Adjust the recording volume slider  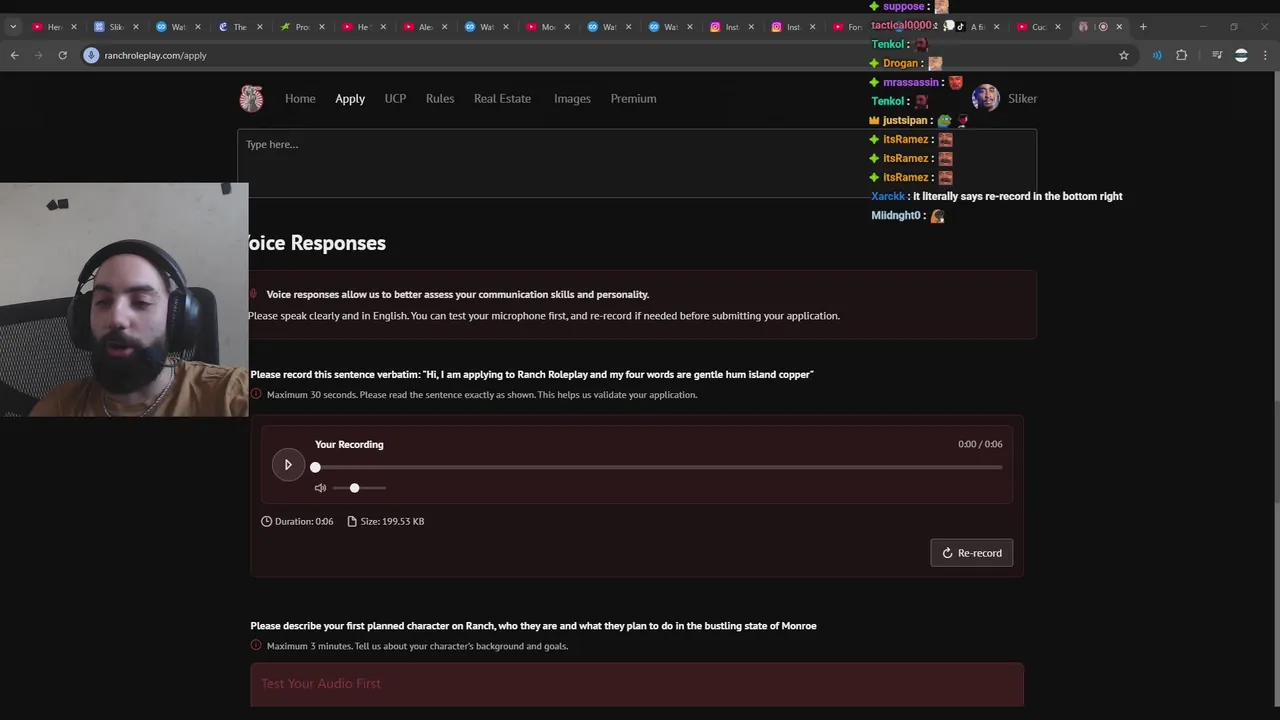coord(359,488)
